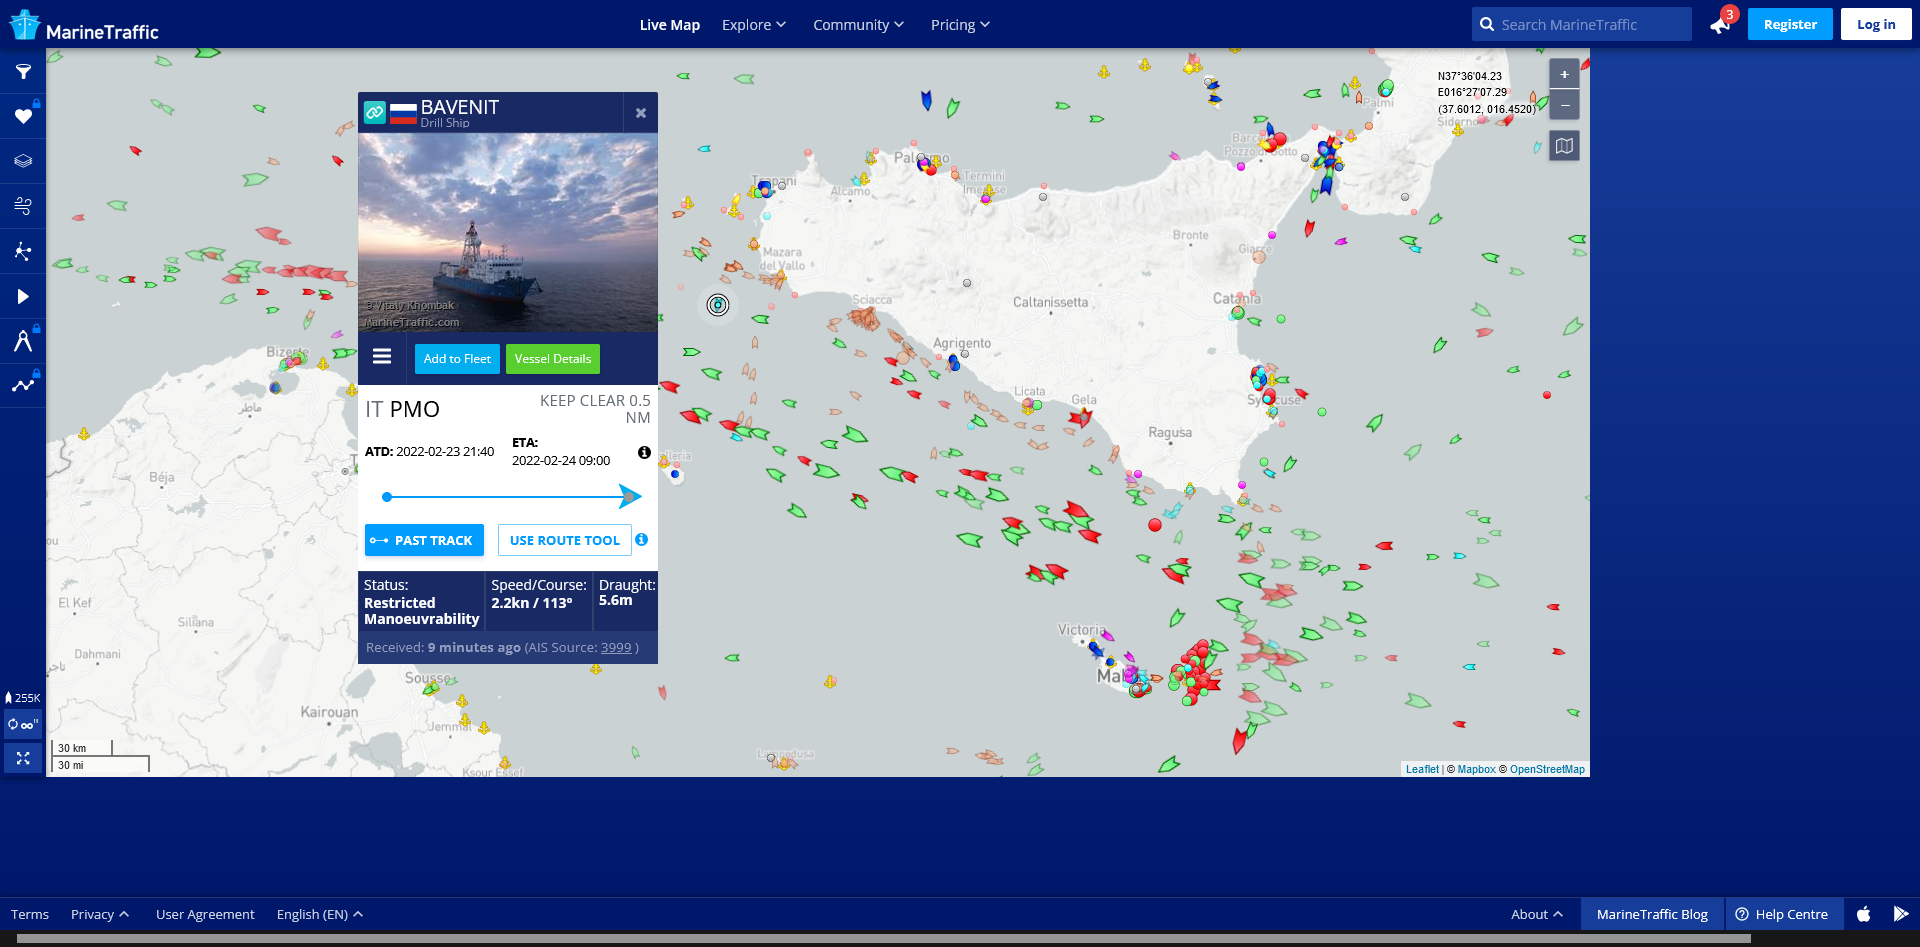Expand the Explore menu
The height and width of the screenshot is (947, 1920).
tap(754, 25)
